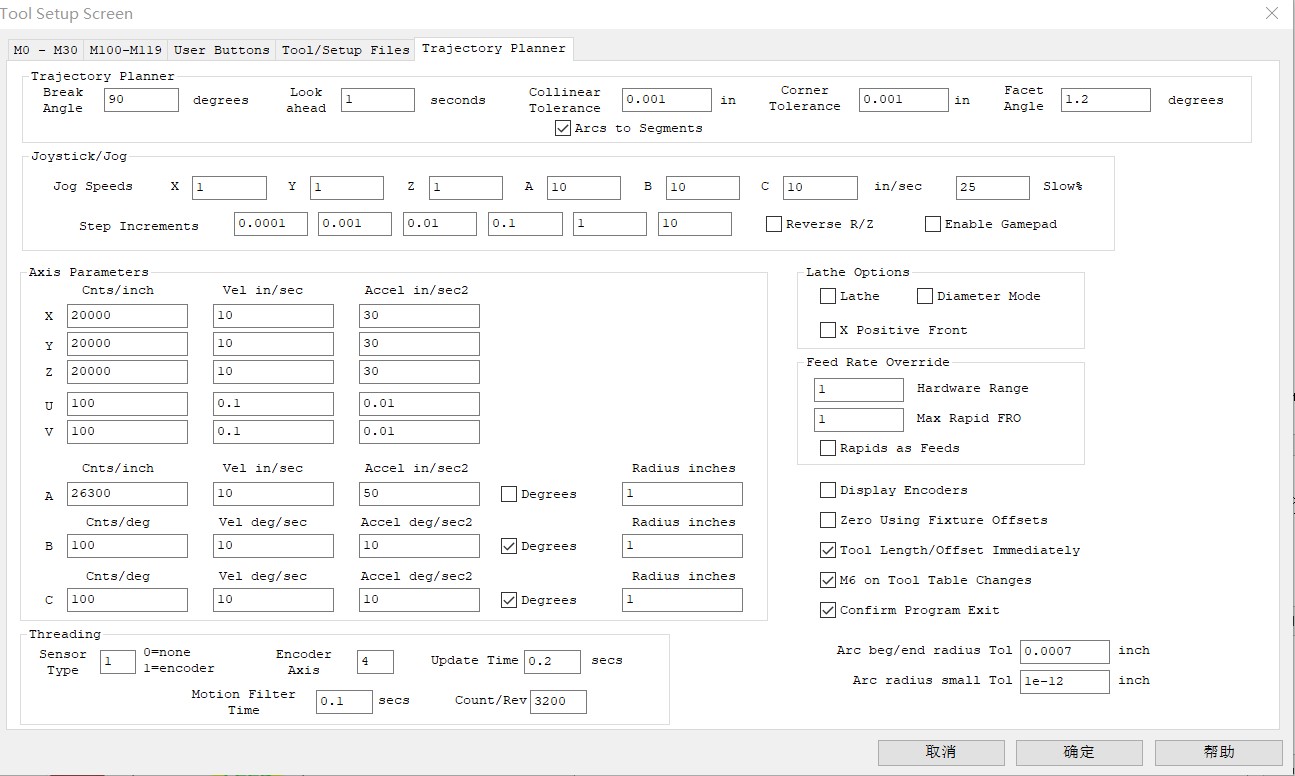The height and width of the screenshot is (776, 1295).
Task: Check the Enable Gamepad option
Action: (933, 224)
